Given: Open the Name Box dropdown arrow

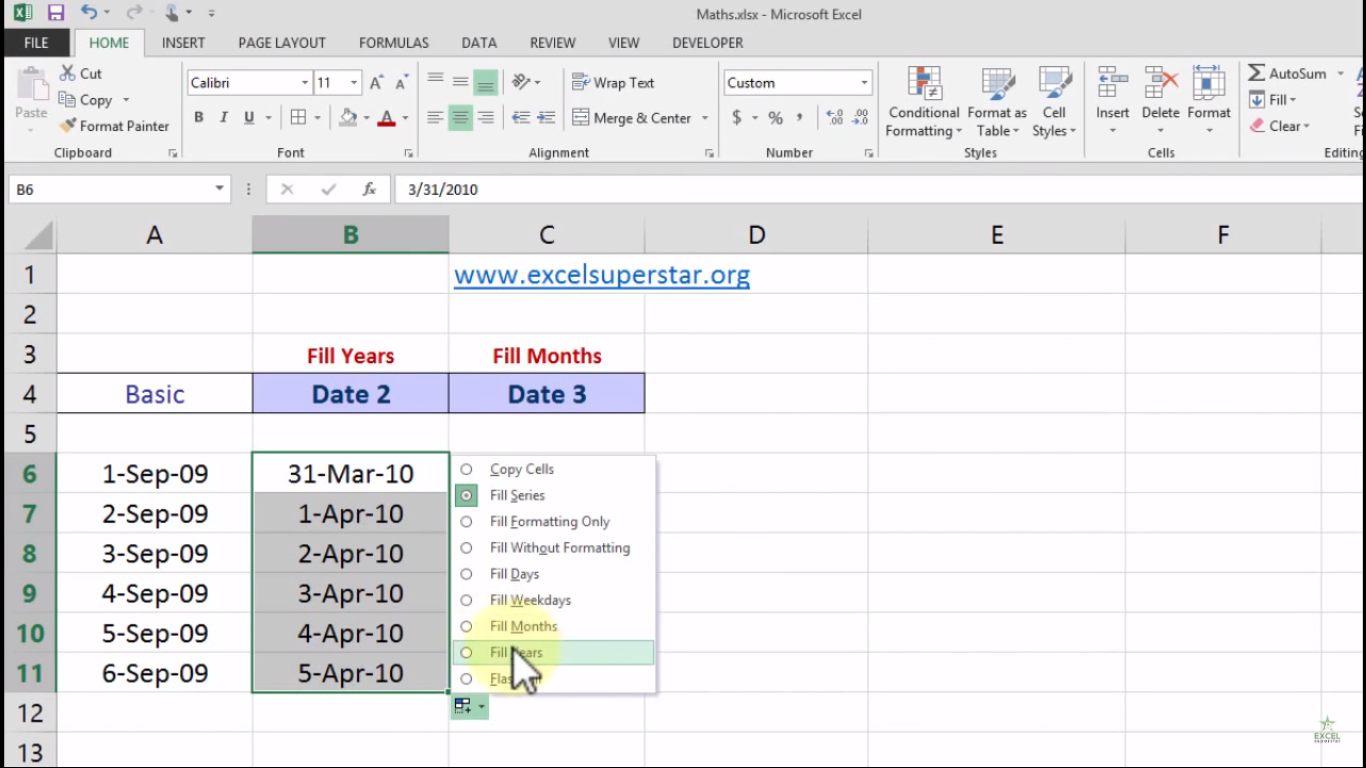Looking at the screenshot, I should [219, 189].
